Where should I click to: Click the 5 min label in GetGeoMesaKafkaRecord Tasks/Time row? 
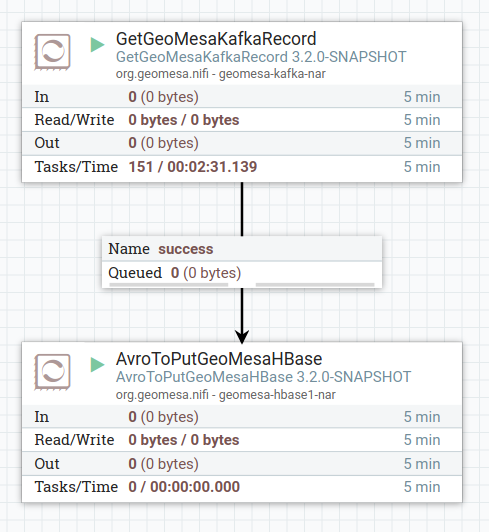click(422, 167)
